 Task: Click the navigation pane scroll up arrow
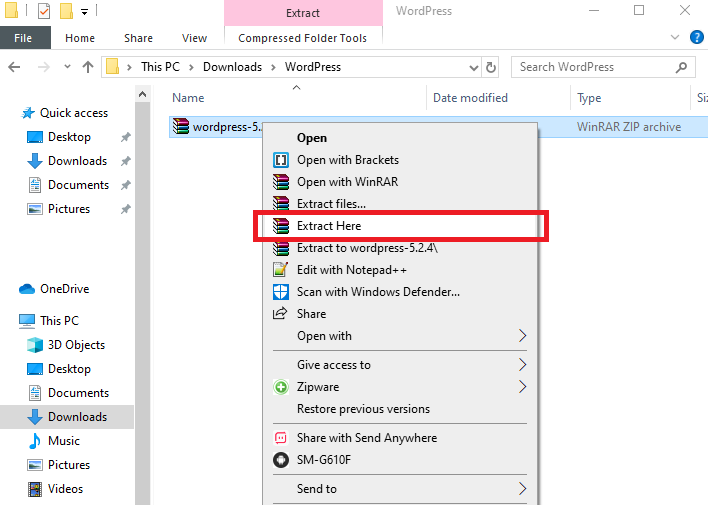pos(142,95)
